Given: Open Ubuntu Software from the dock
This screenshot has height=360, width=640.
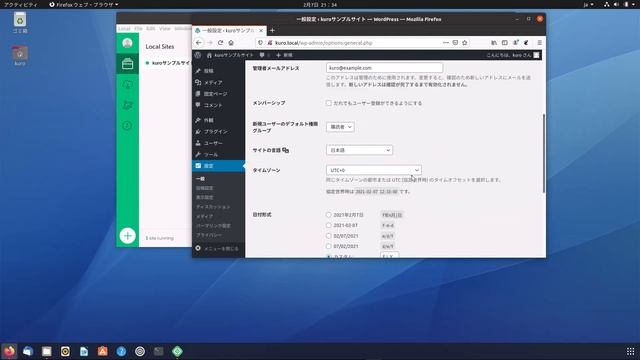Looking at the screenshot, I should pos(102,351).
